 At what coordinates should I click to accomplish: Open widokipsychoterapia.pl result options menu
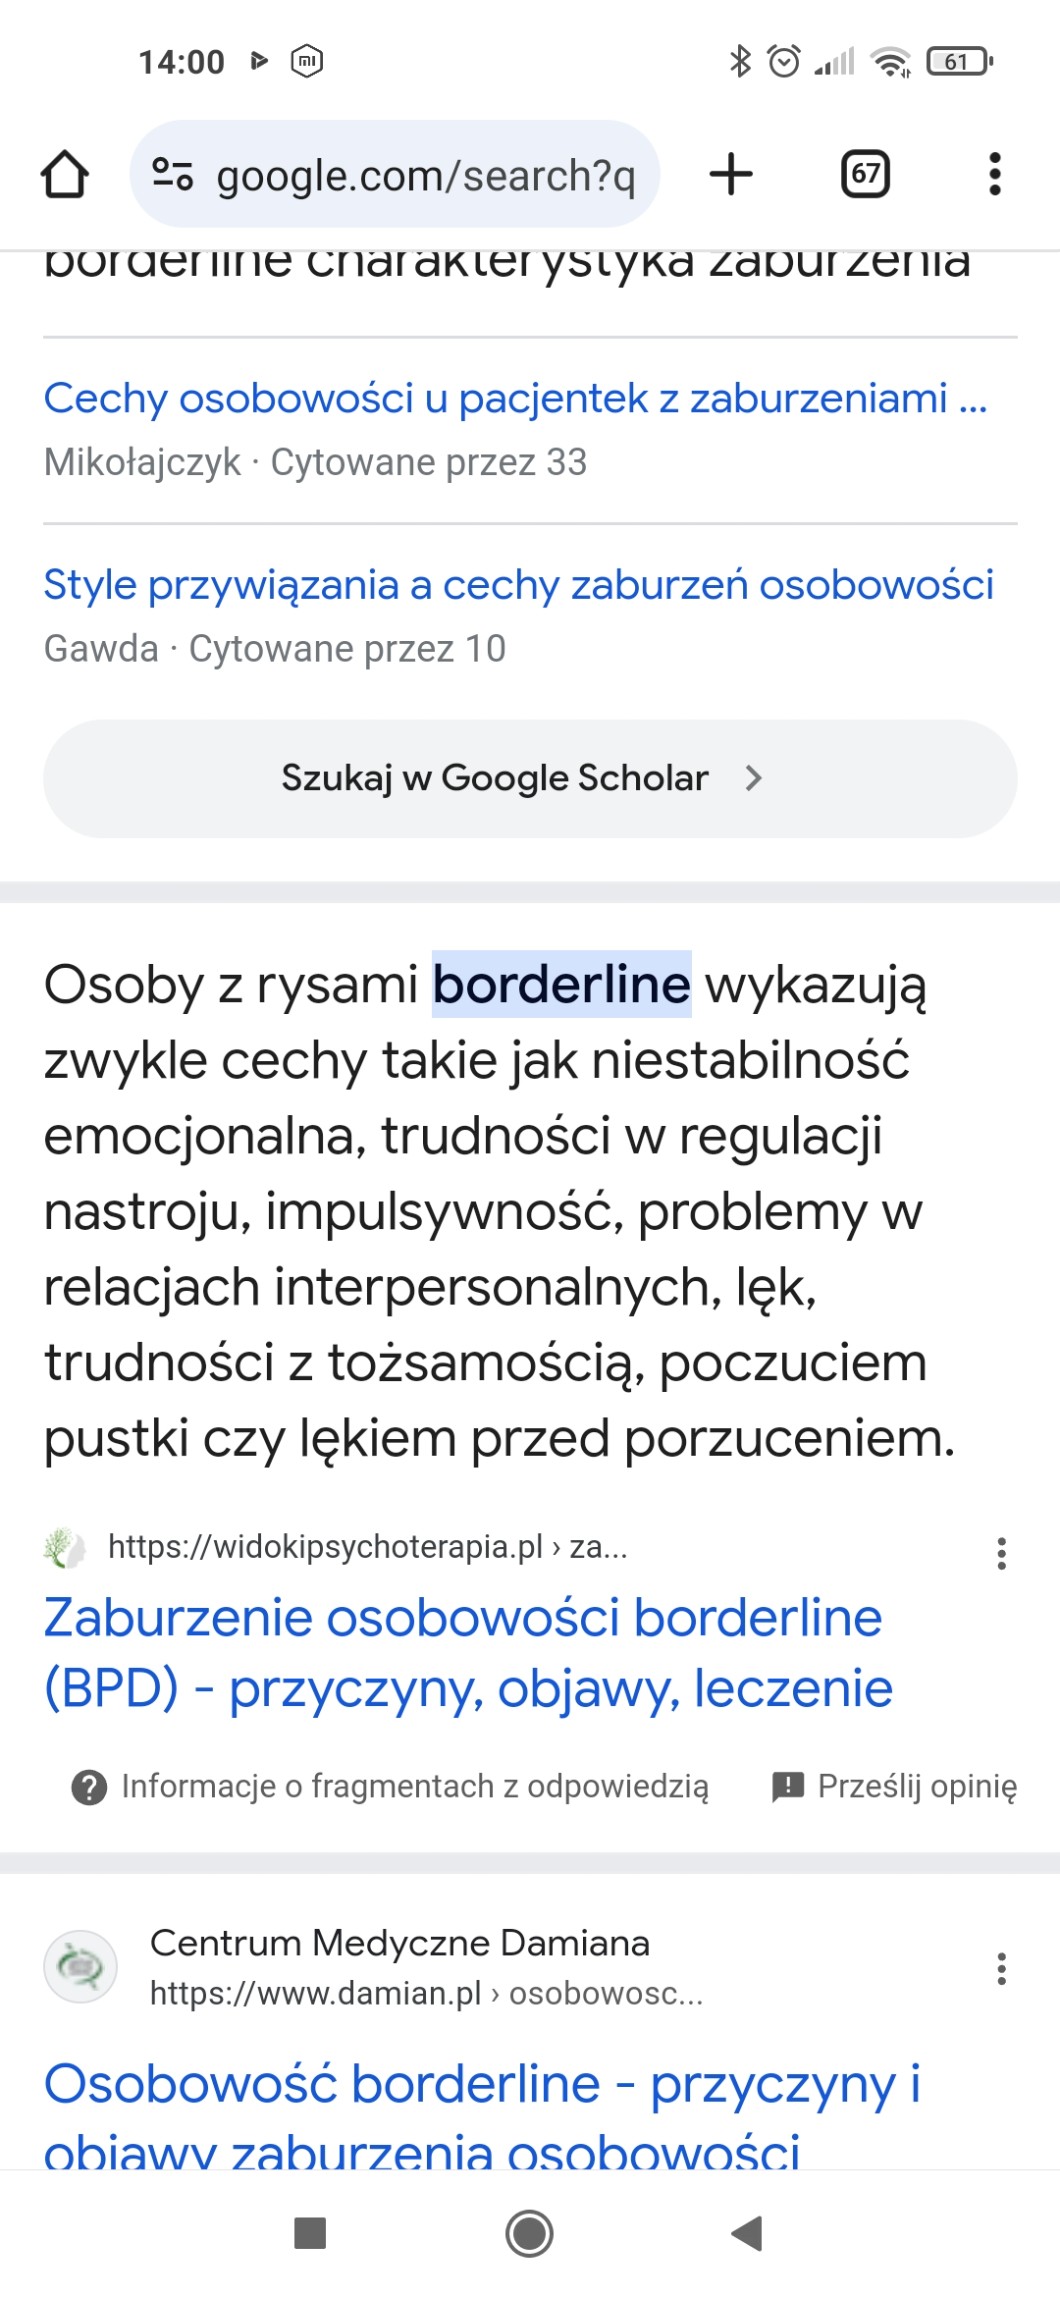(1001, 1553)
